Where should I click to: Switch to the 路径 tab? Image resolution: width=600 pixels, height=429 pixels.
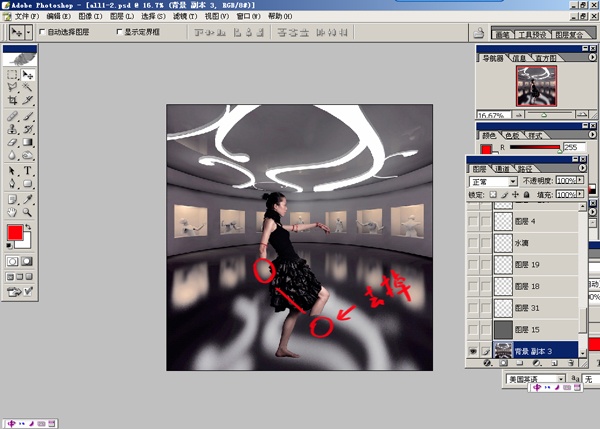[x=525, y=169]
